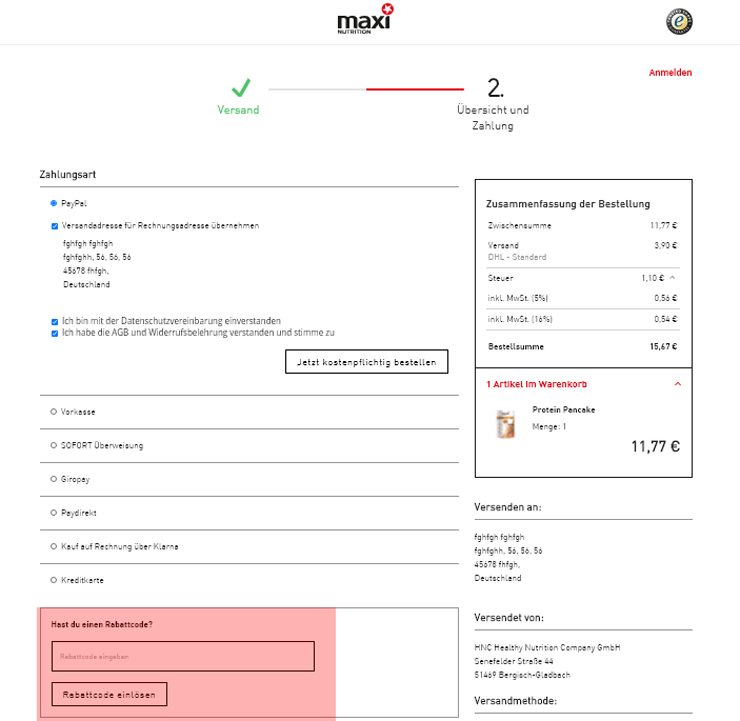
Task: Click the Protein Pancake product name
Action: pos(563,410)
